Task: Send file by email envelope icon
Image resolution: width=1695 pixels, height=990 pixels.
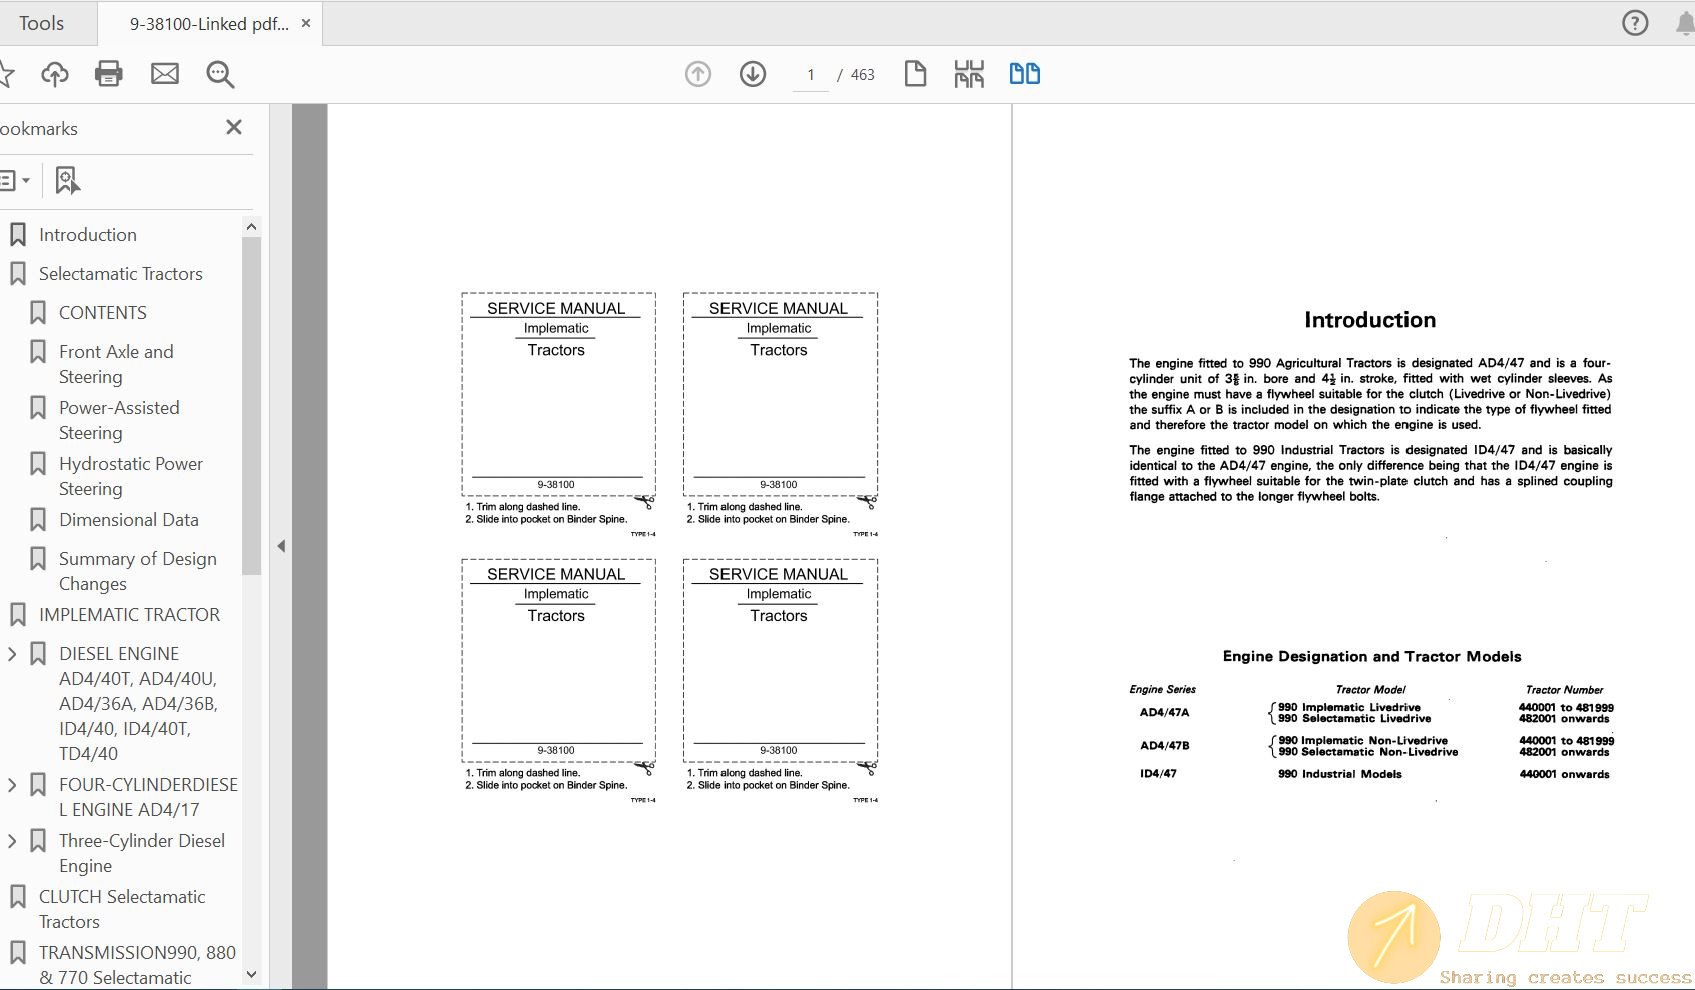Action: coord(165,74)
